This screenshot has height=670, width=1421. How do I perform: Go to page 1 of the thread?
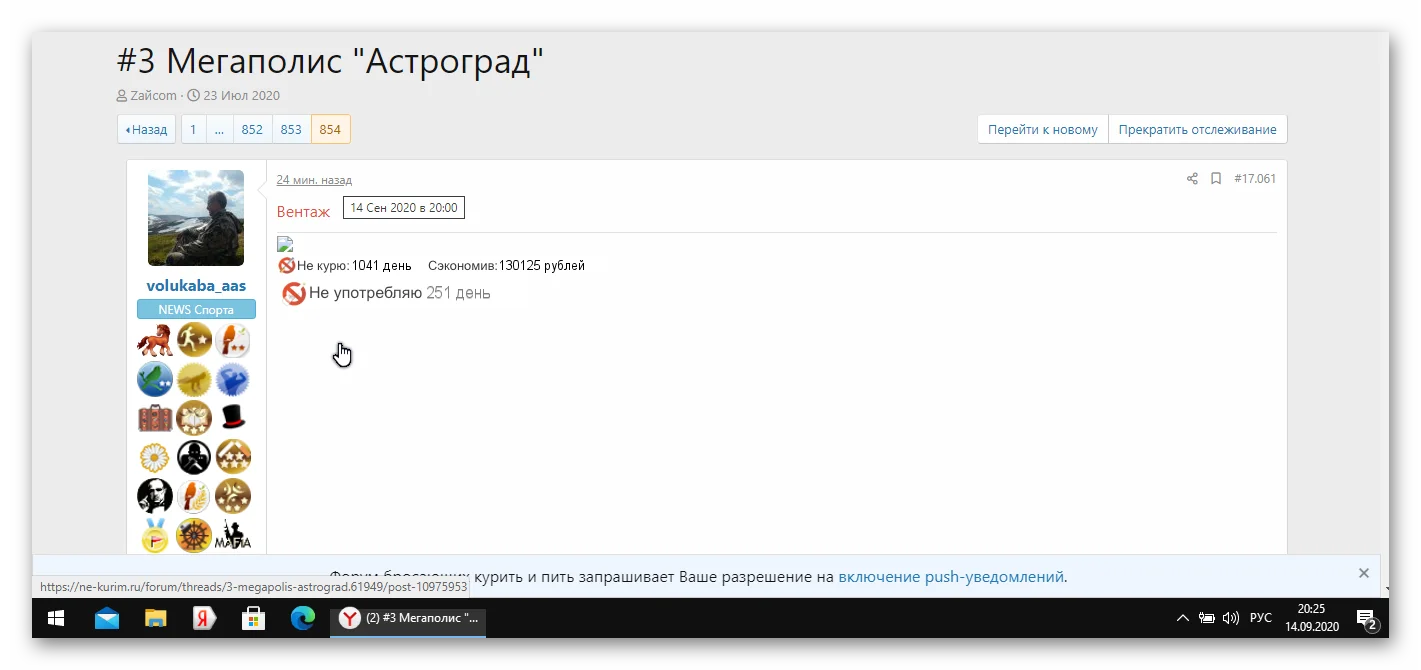[193, 129]
